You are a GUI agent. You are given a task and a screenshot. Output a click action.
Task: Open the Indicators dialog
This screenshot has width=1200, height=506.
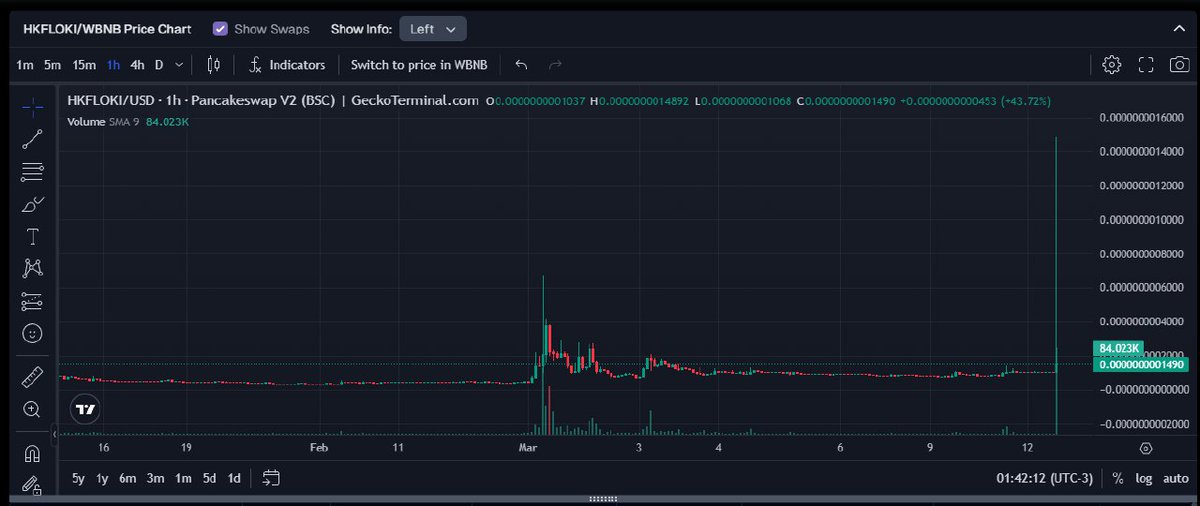coord(287,65)
